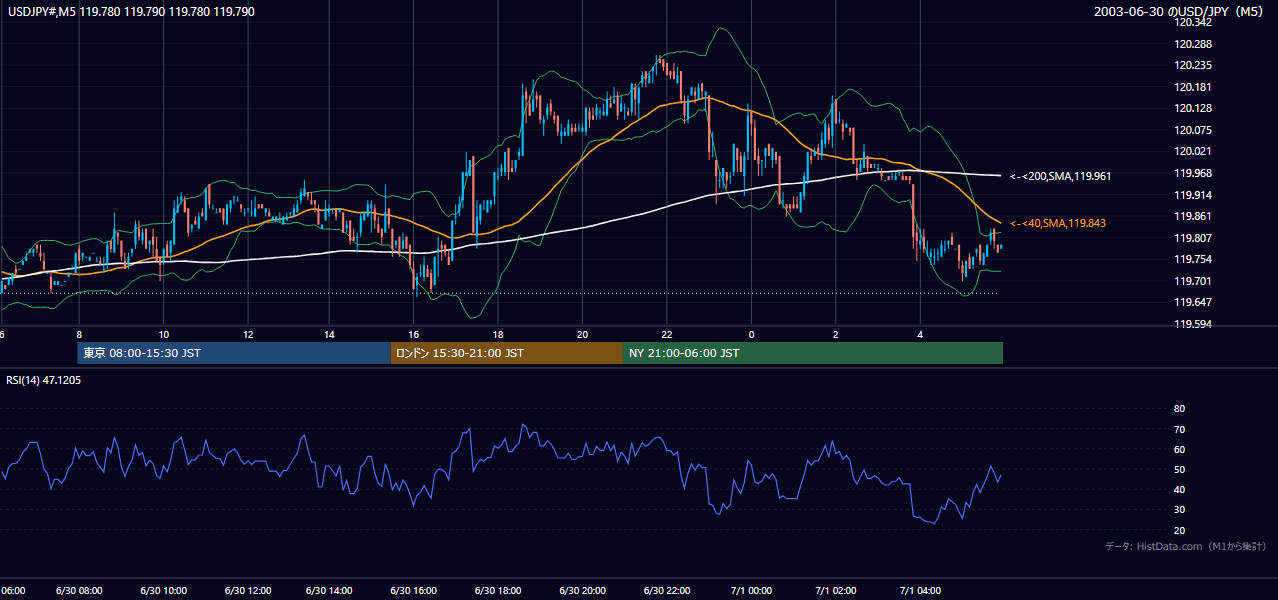The width and height of the screenshot is (1278, 600).
Task: Click the bottom axis label 6/30 20:00
Action: click(583, 591)
